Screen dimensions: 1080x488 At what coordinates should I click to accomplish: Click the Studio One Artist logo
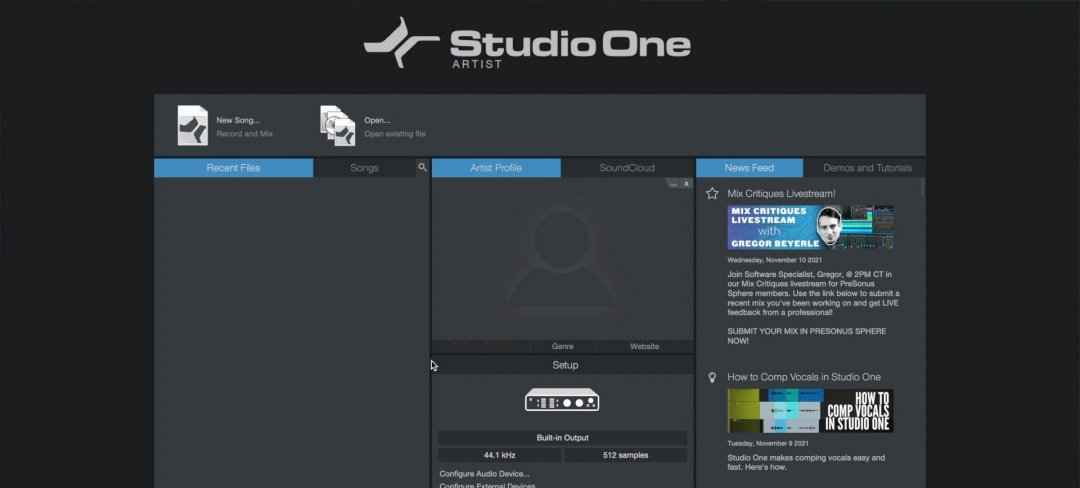(x=527, y=43)
